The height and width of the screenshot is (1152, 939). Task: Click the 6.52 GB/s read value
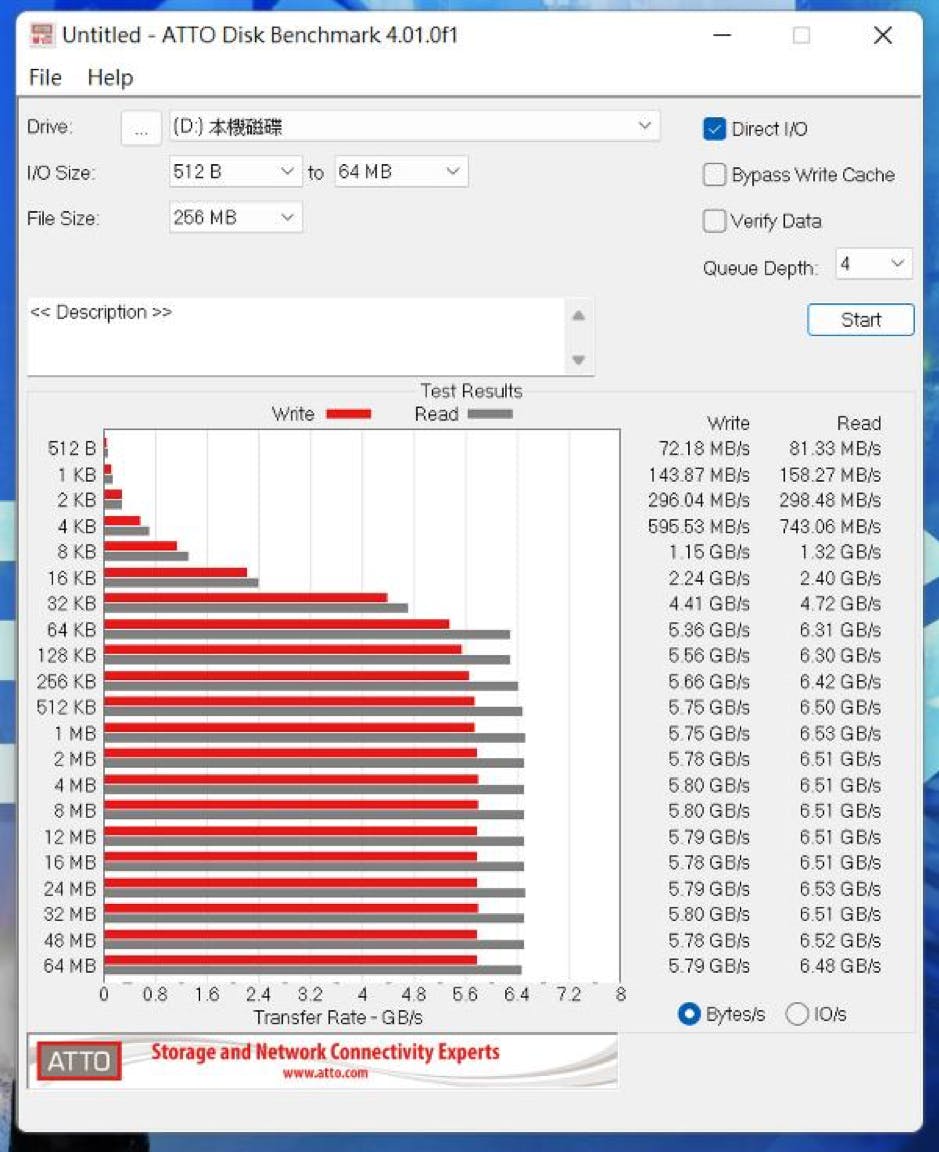[841, 940]
